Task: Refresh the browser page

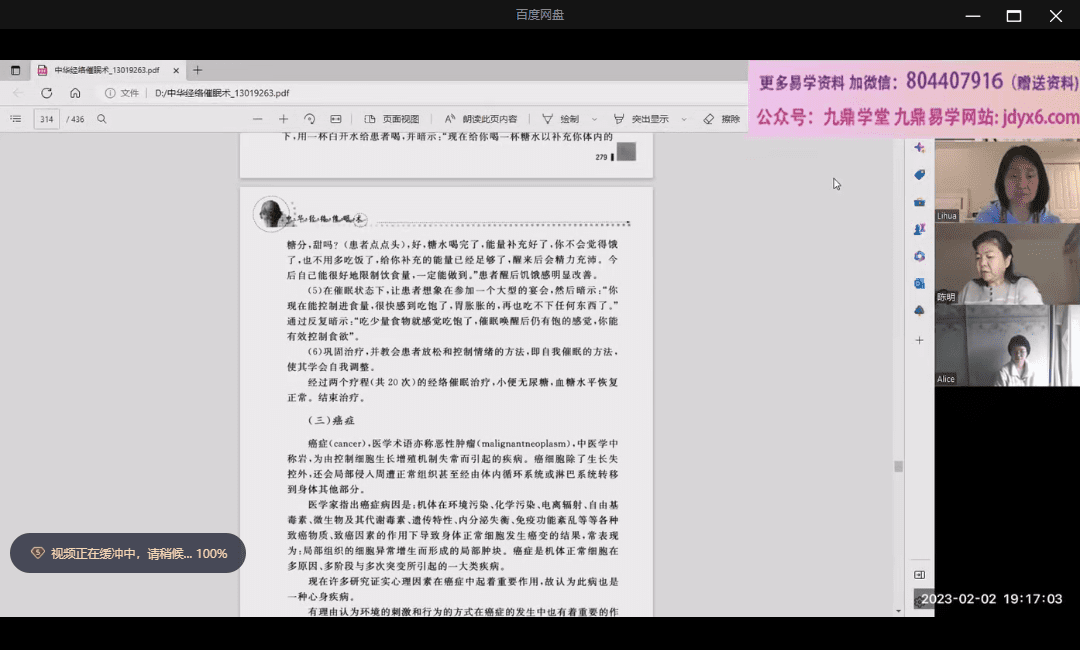Action: (46, 93)
